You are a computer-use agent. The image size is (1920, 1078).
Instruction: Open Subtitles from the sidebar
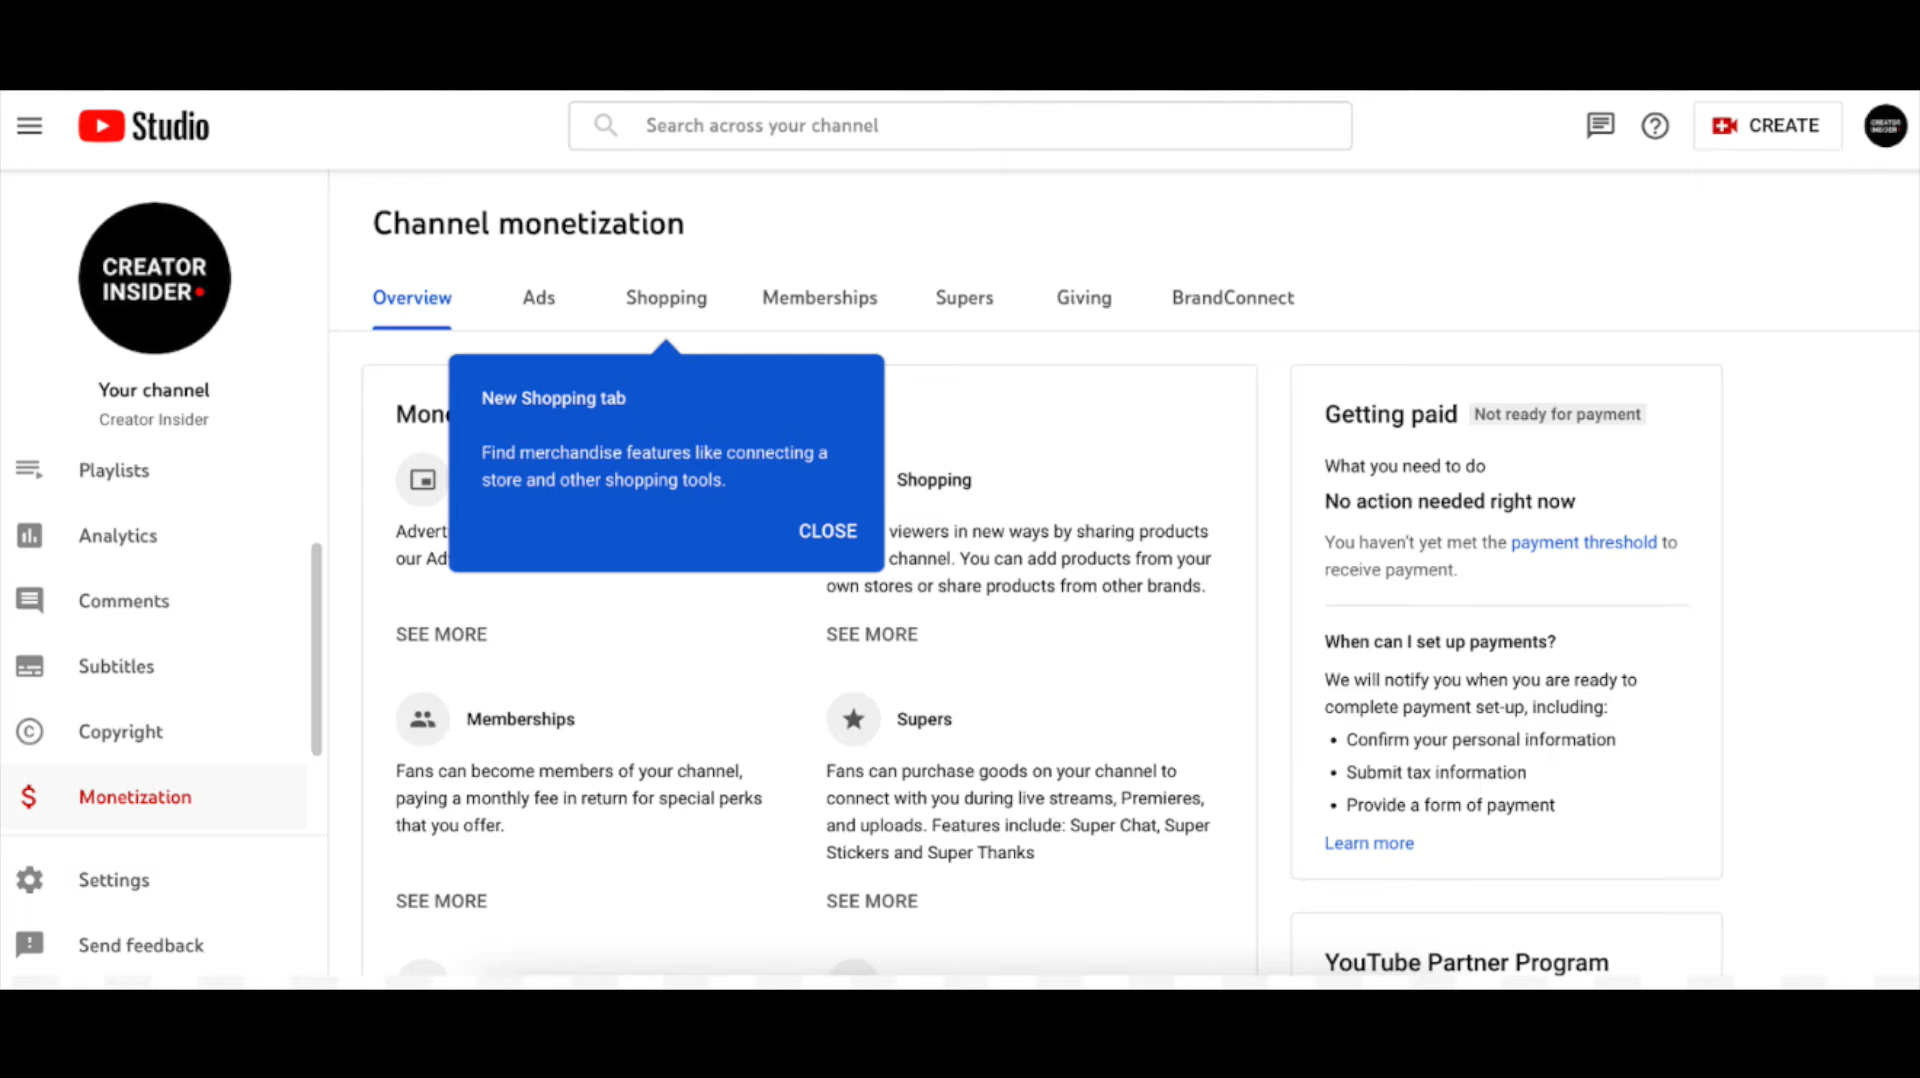(116, 666)
